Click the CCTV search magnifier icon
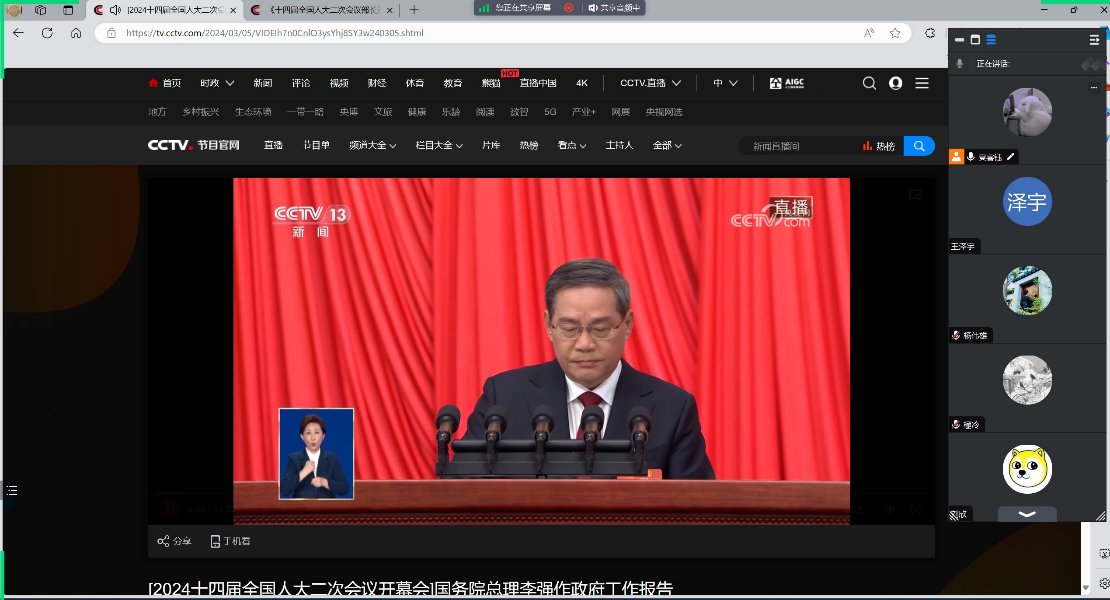This screenshot has height=600, width=1110. [x=869, y=83]
